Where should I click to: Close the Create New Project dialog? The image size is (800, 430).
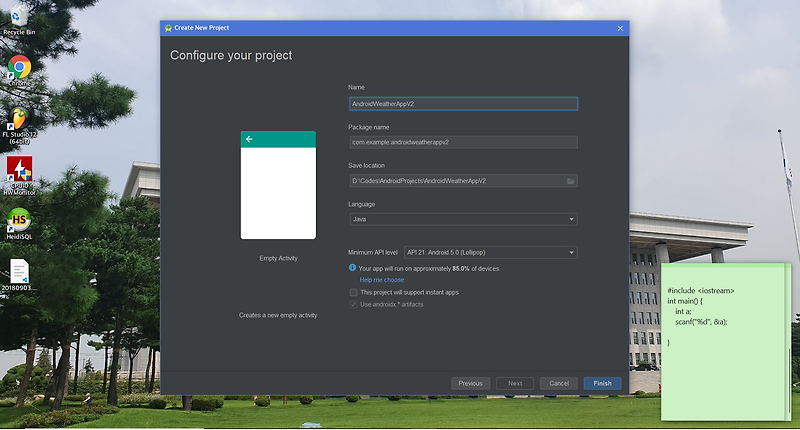point(620,29)
